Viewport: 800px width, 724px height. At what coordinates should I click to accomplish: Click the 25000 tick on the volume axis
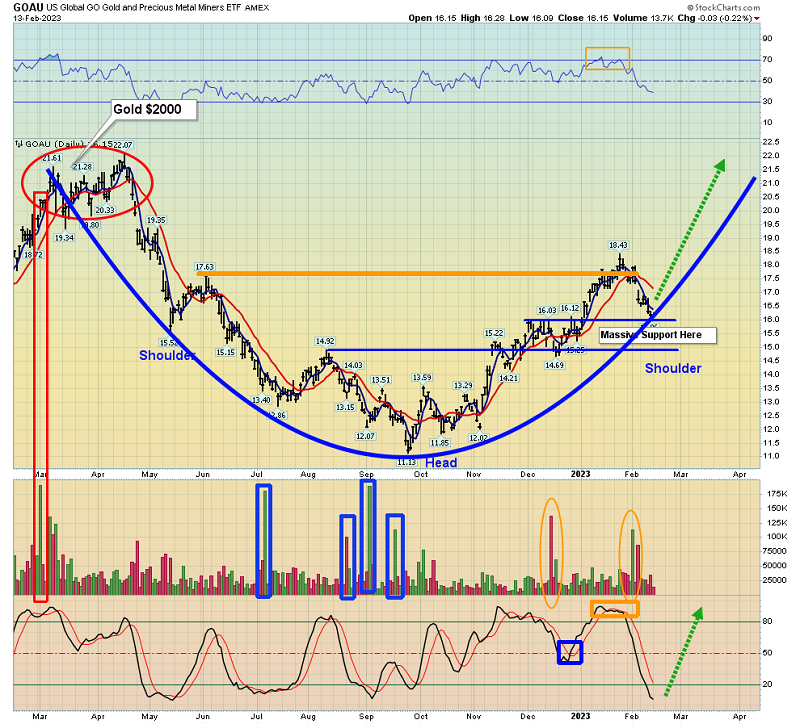[775, 580]
